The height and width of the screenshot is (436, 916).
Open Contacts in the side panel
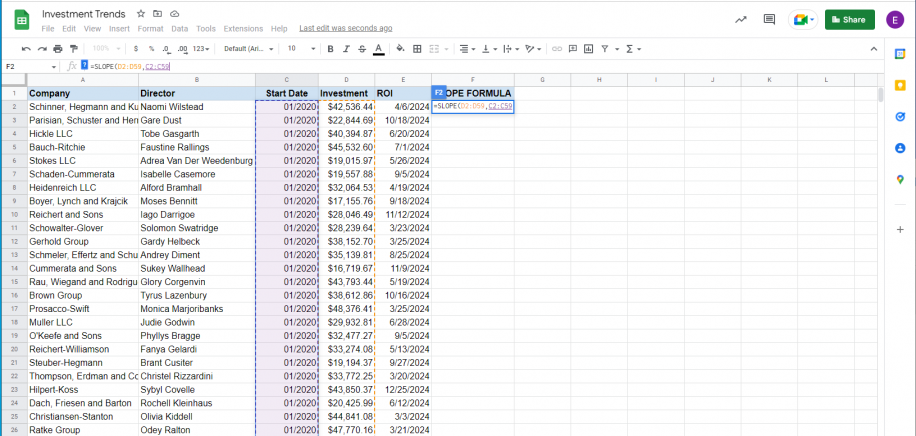[x=900, y=148]
